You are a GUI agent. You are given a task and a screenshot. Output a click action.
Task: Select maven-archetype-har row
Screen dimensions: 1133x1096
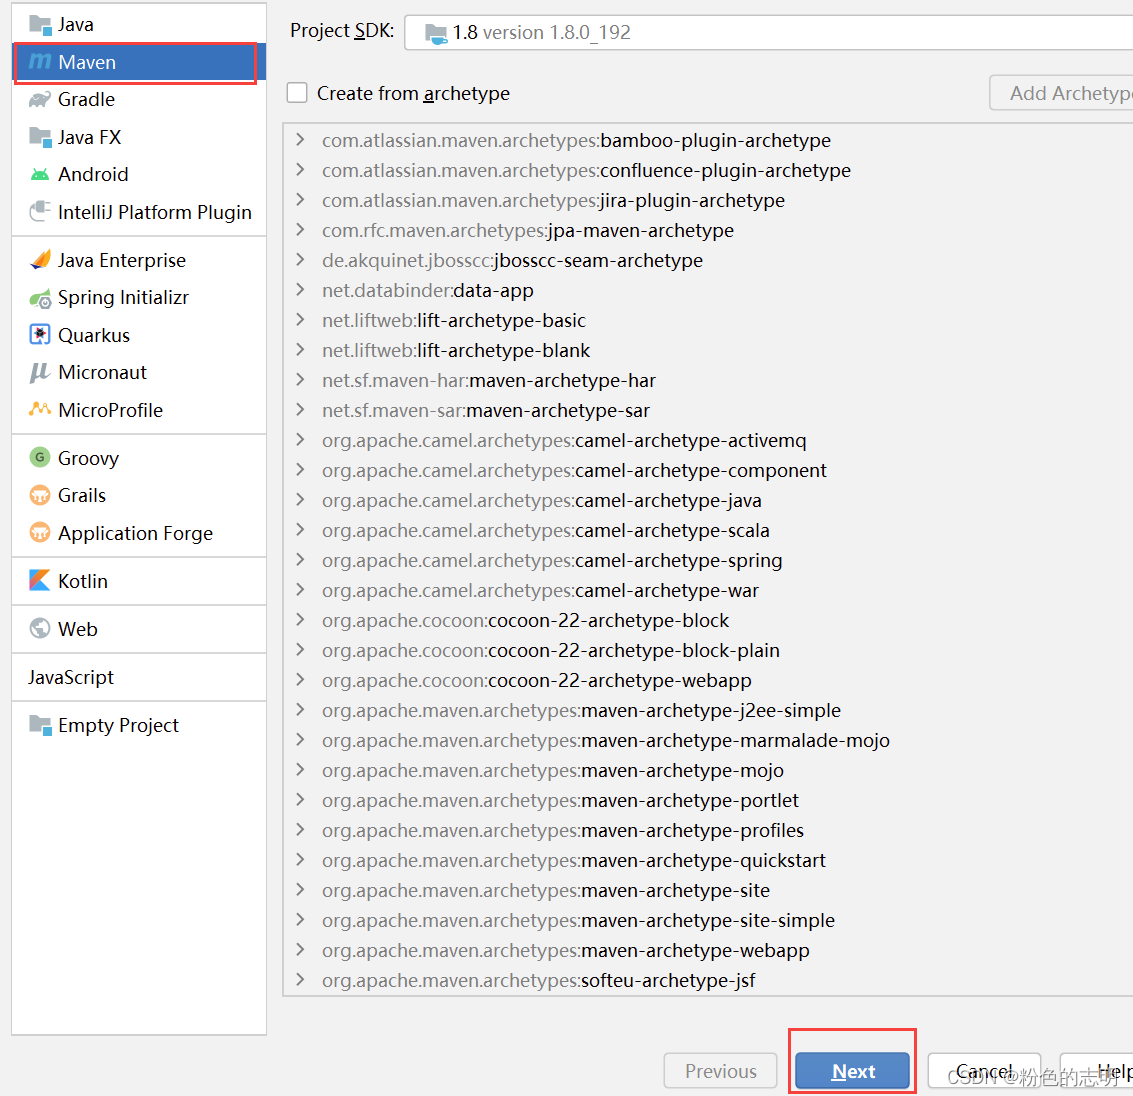pyautogui.click(x=708, y=380)
